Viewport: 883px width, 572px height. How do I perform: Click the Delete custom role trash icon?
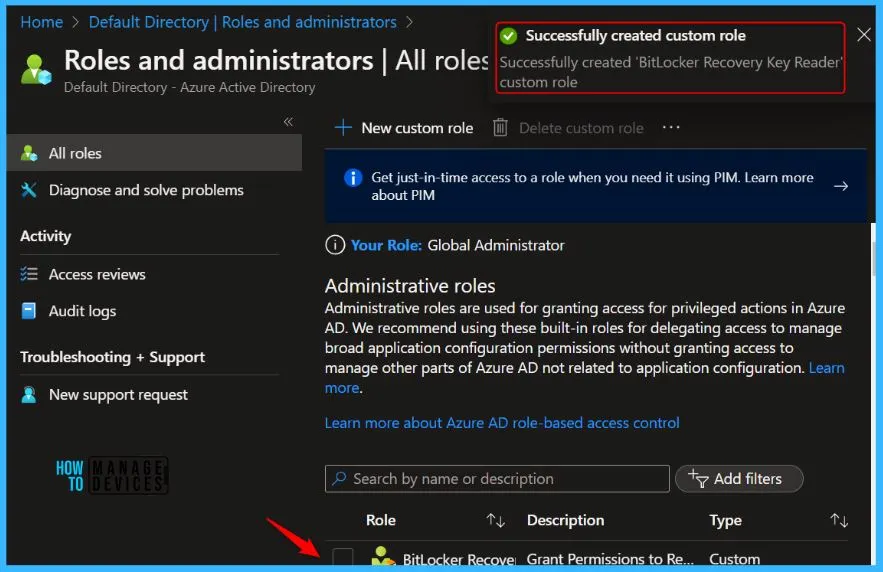(500, 127)
